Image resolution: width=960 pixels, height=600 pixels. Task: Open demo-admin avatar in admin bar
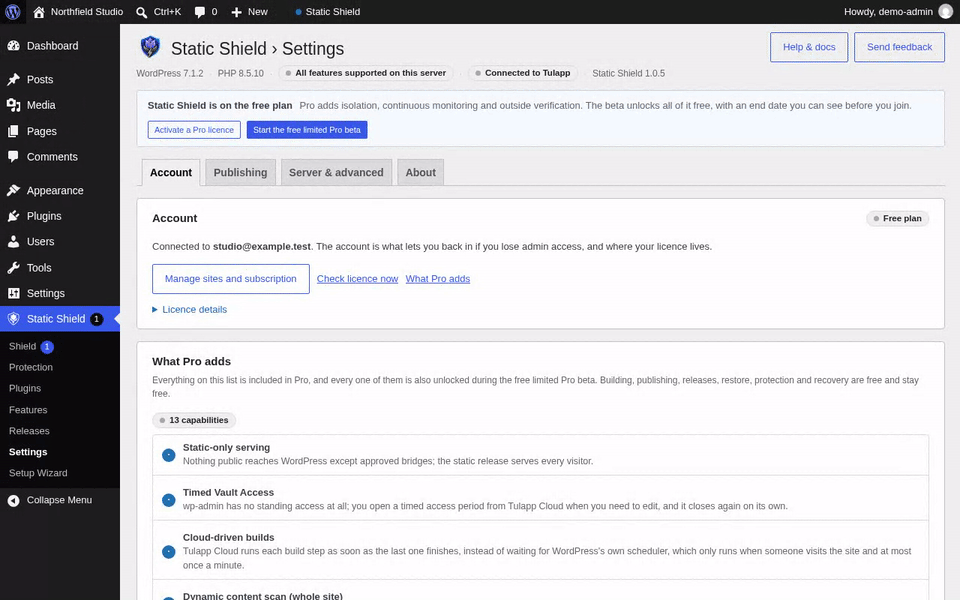(x=945, y=12)
